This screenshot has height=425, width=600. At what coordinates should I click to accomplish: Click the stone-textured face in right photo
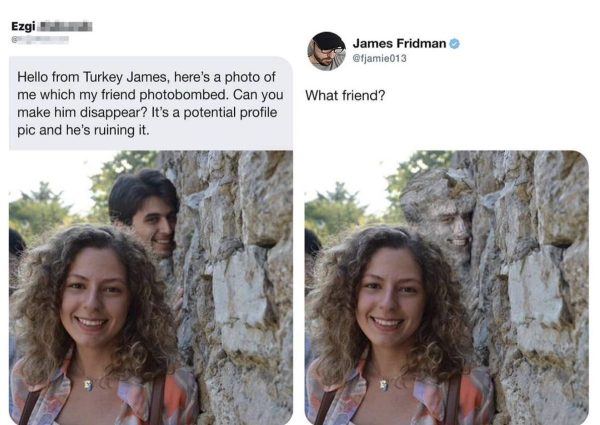pyautogui.click(x=444, y=217)
